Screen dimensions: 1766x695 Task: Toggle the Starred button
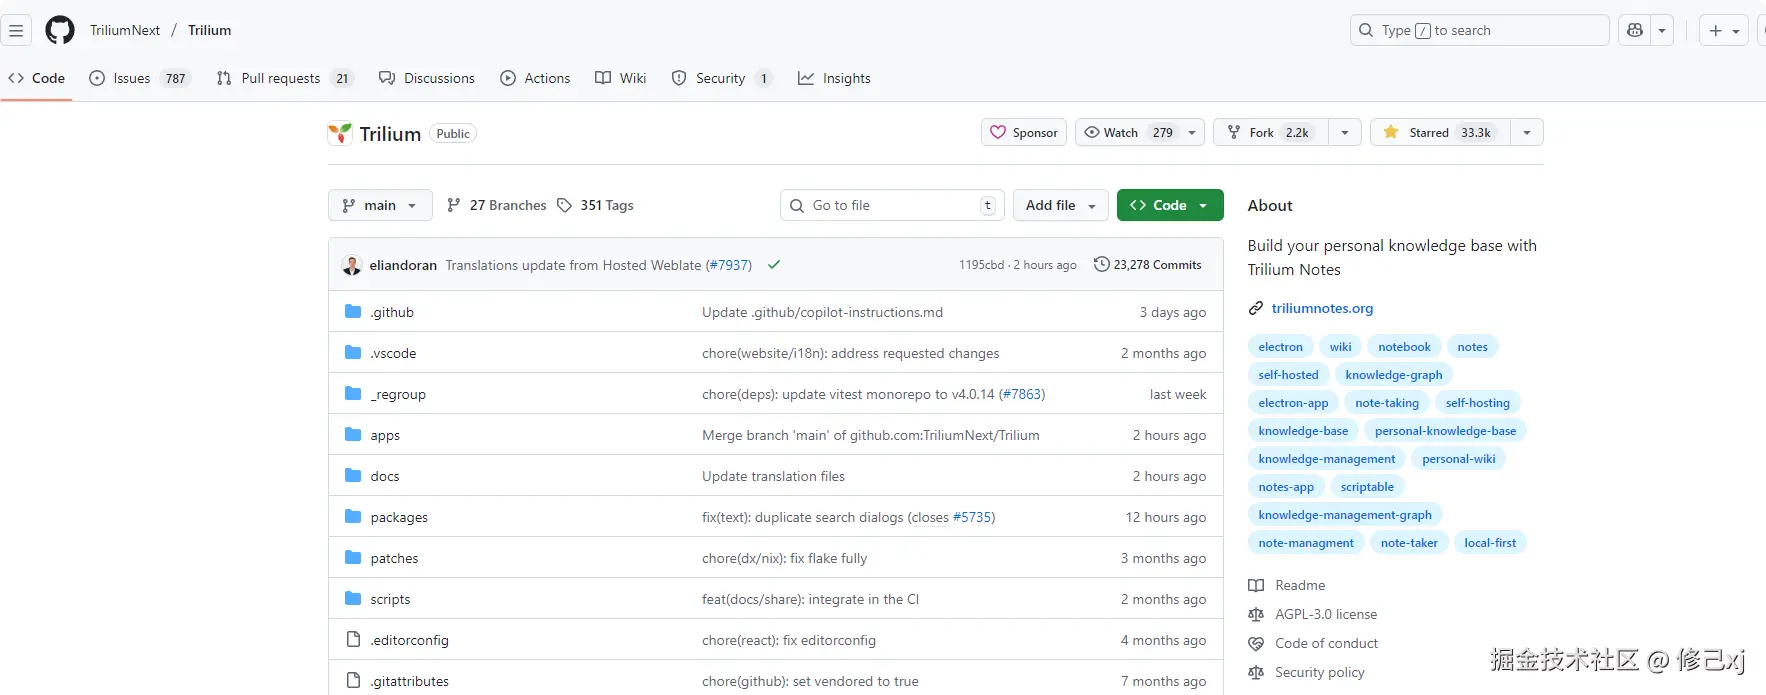click(x=1439, y=132)
